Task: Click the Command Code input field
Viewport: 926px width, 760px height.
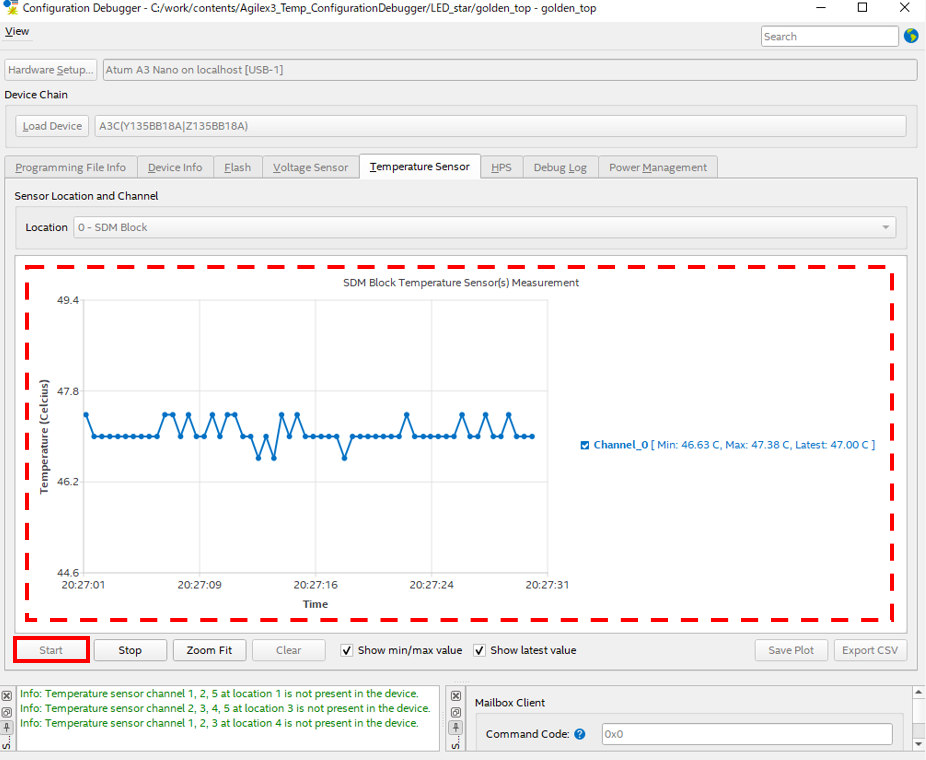Action: pos(746,734)
